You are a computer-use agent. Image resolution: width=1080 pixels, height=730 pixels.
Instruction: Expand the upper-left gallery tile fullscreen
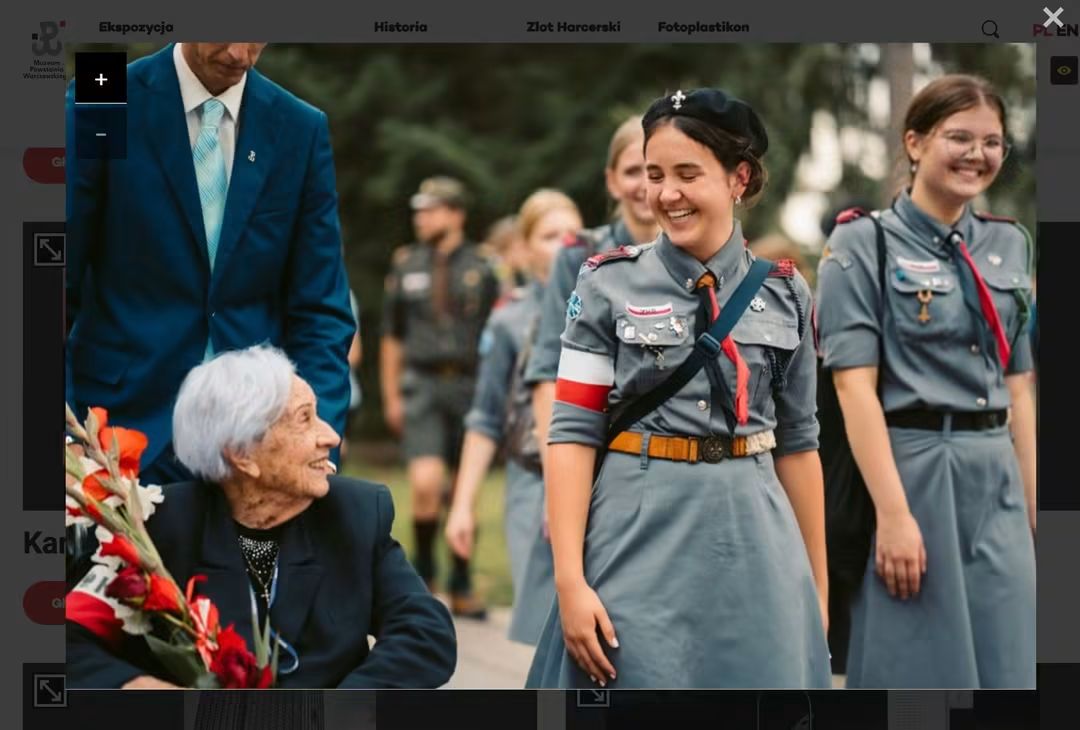point(50,249)
